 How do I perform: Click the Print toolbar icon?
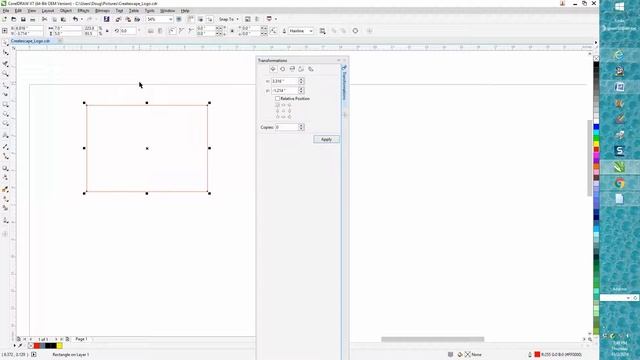[33, 19]
